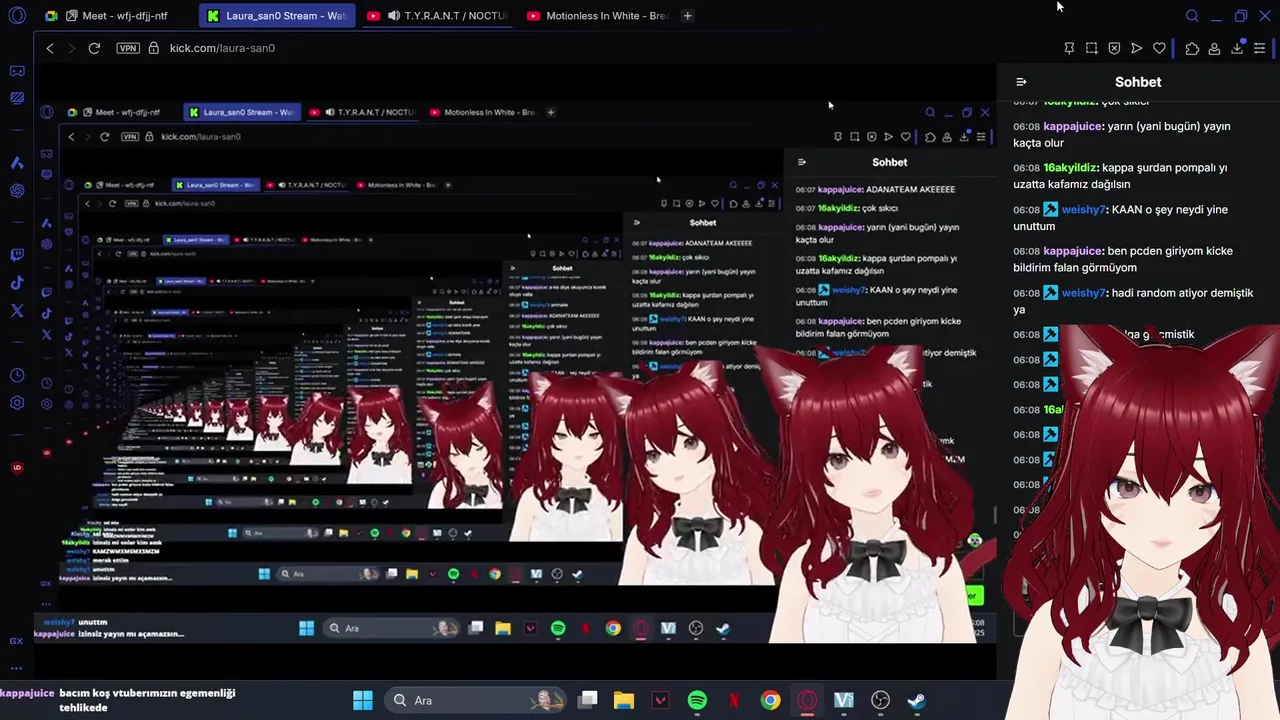Open ChatGPT panel in the sidebar
Viewport: 1280px width, 720px height.
[x=17, y=190]
